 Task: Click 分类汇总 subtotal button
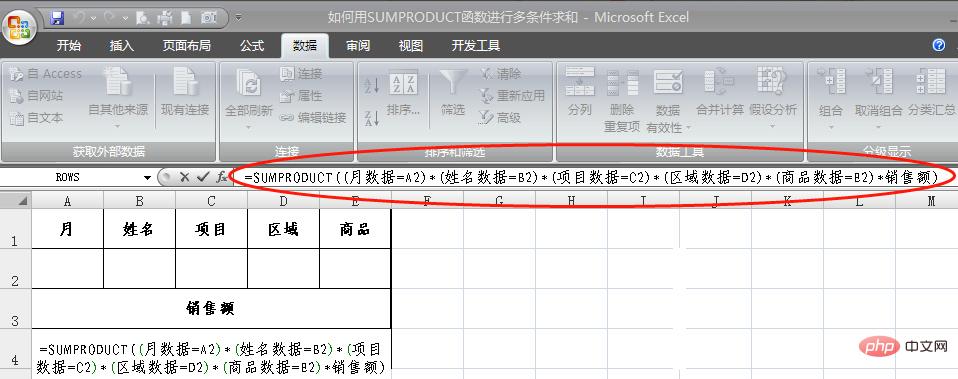pyautogui.click(x=931, y=93)
